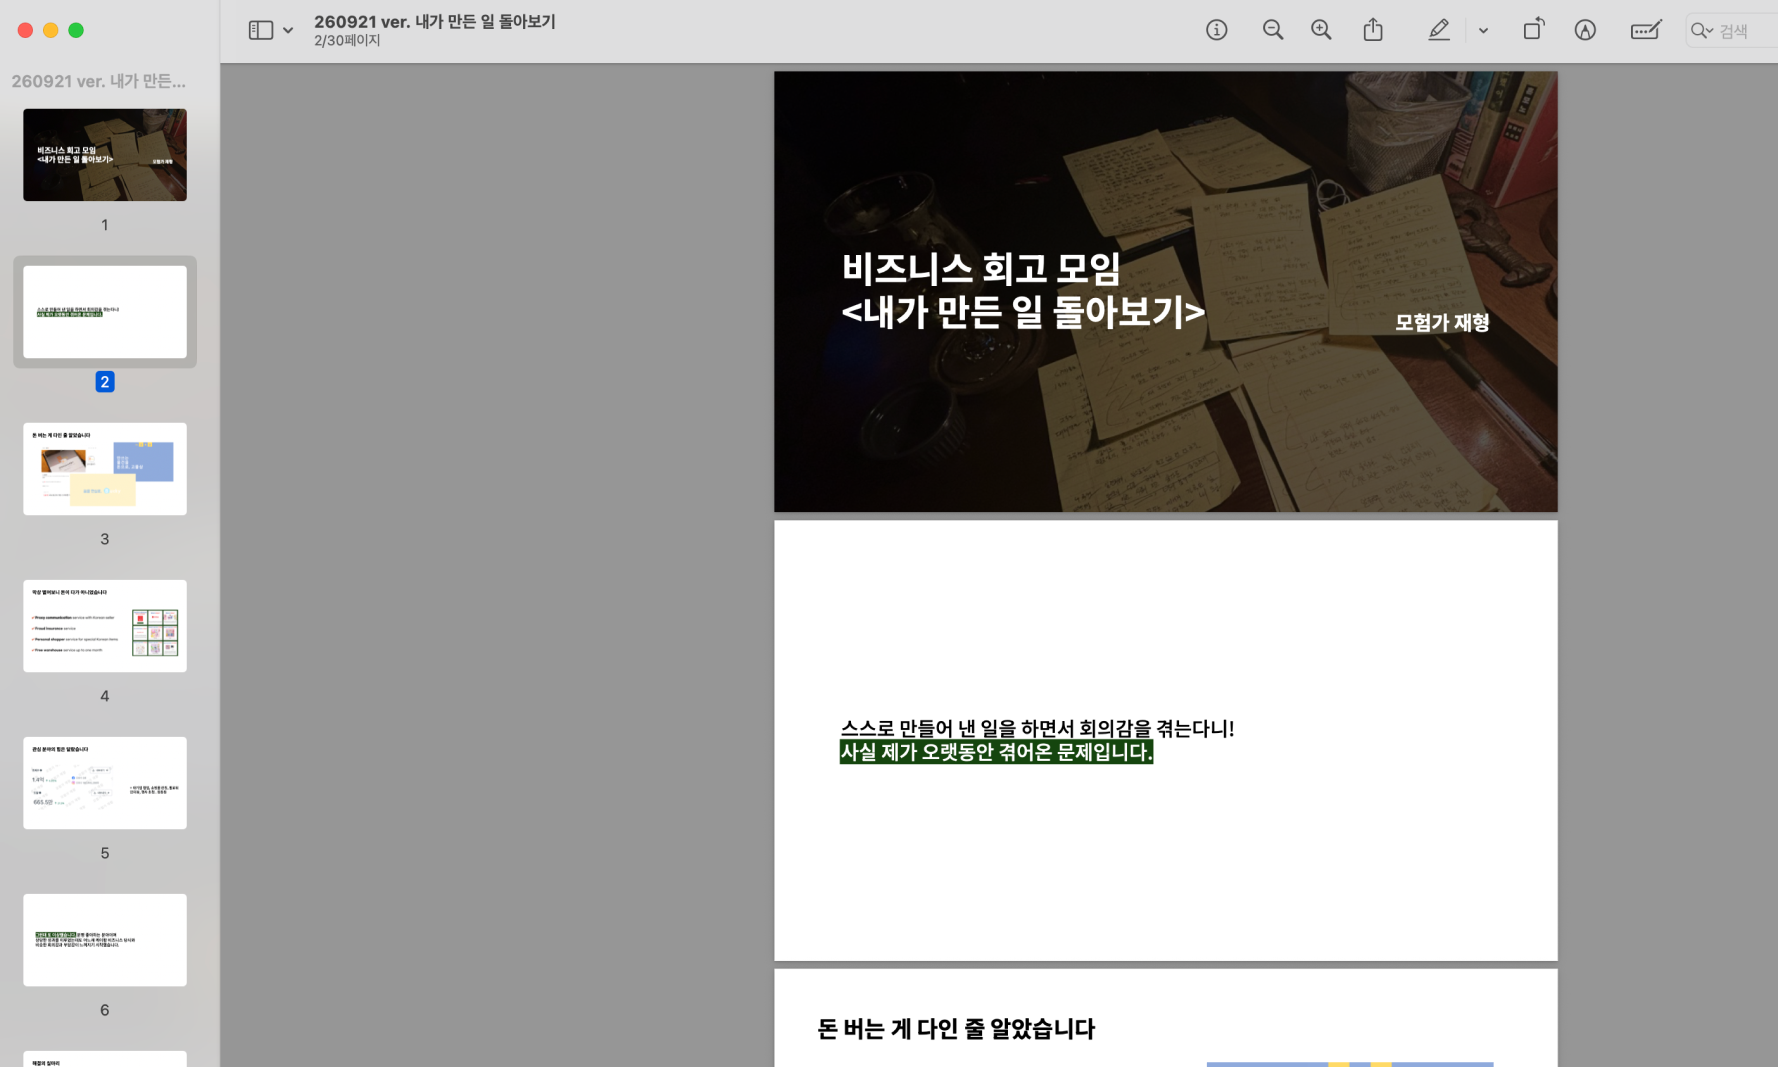Click the yellow minimize window button
The height and width of the screenshot is (1067, 1778).
click(51, 30)
